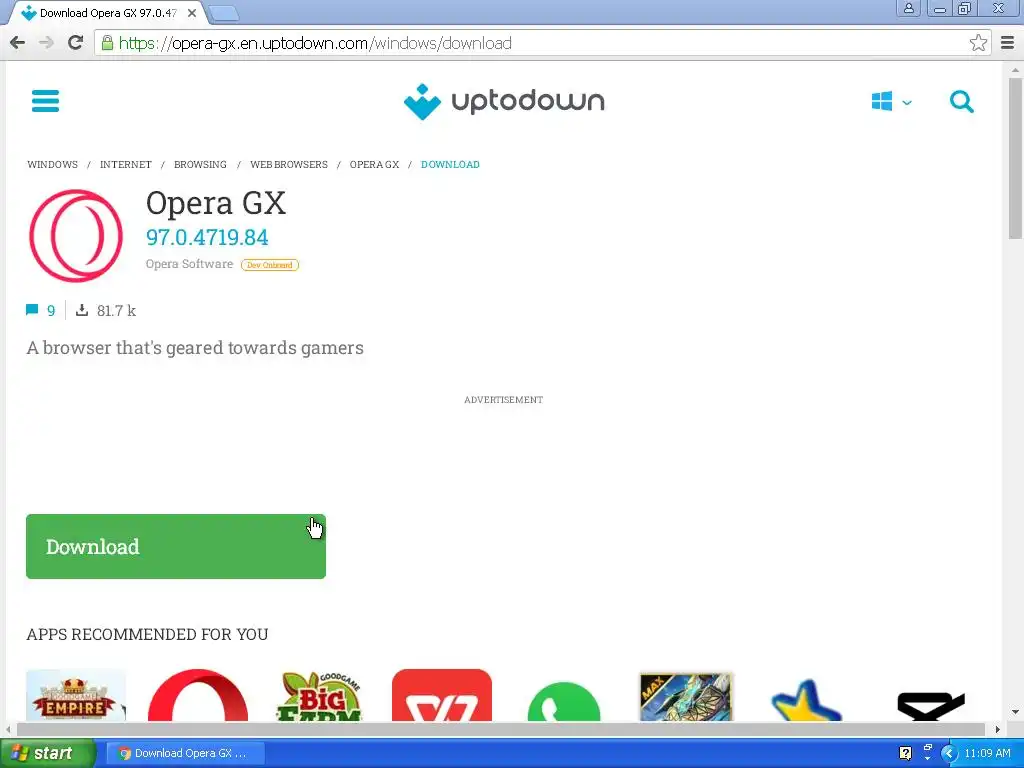The width and height of the screenshot is (1024, 768).
Task: Click the taskbar clock 11:09 AM
Action: tap(987, 753)
